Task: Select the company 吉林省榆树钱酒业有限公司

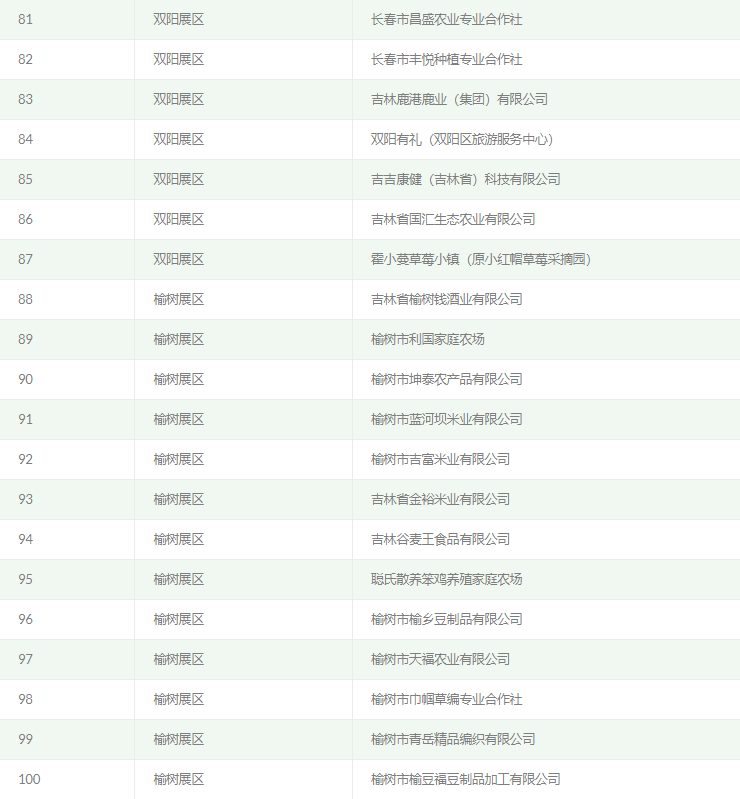Action: pos(446,299)
